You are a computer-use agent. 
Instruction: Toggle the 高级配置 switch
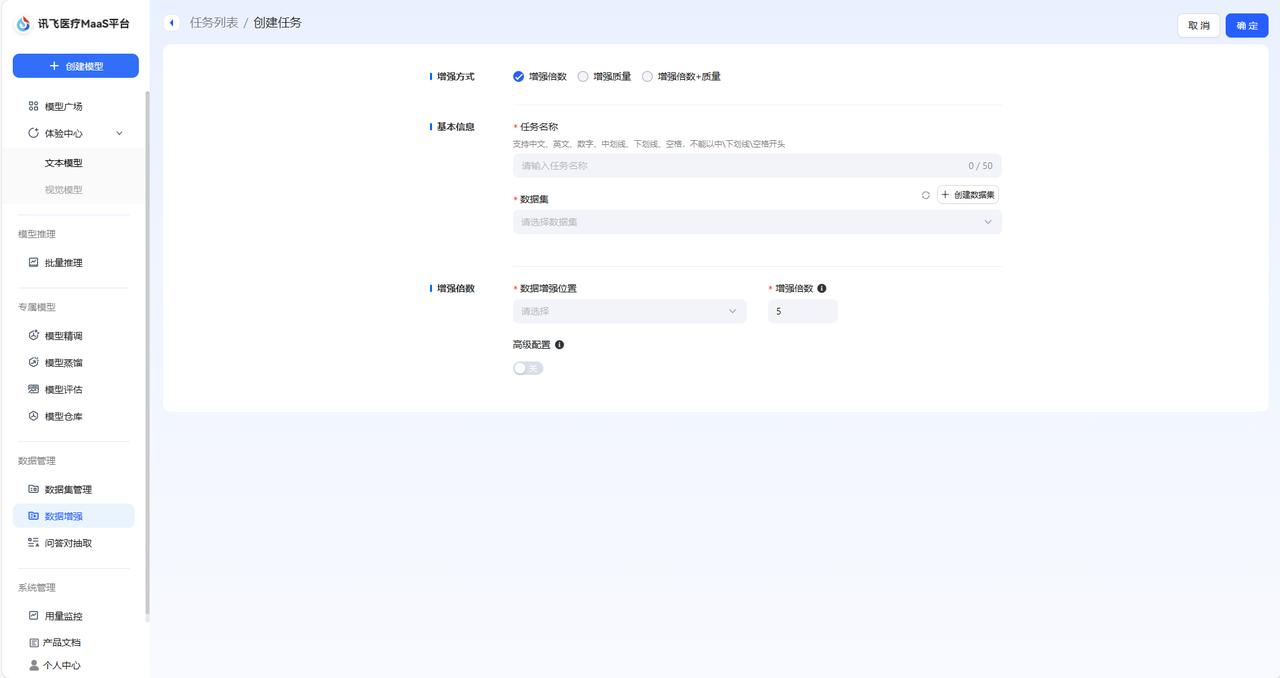[528, 368]
